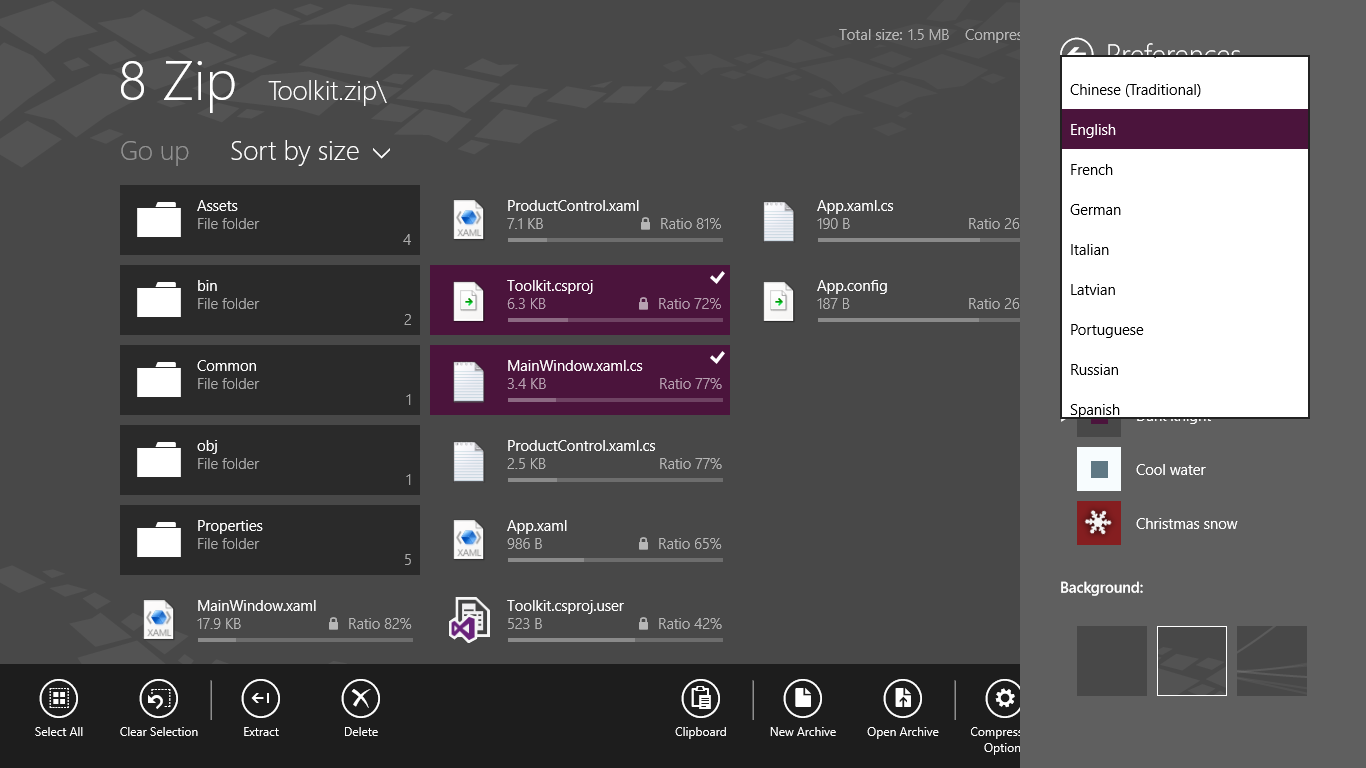Click the Clear Selection icon
The height and width of the screenshot is (768, 1366).
point(158,699)
